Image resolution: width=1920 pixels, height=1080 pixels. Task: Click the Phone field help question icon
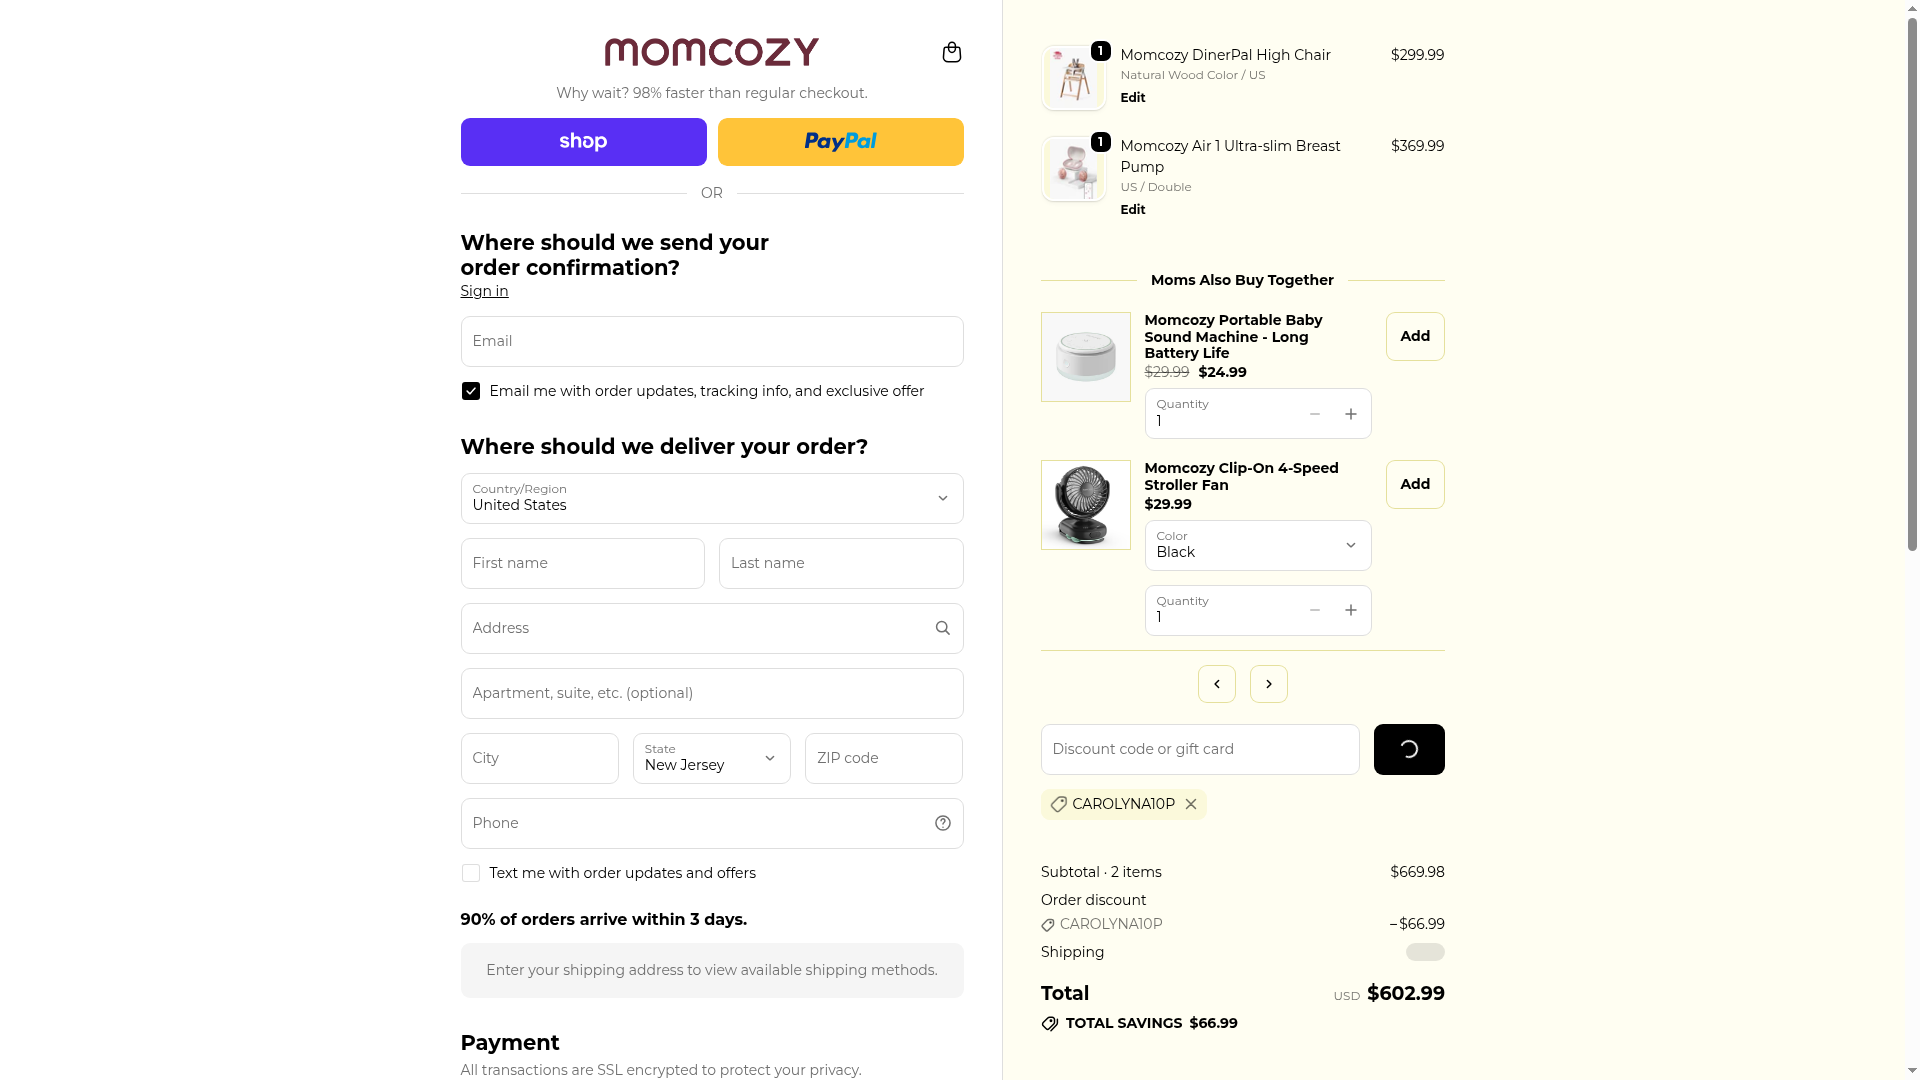[x=942, y=823]
